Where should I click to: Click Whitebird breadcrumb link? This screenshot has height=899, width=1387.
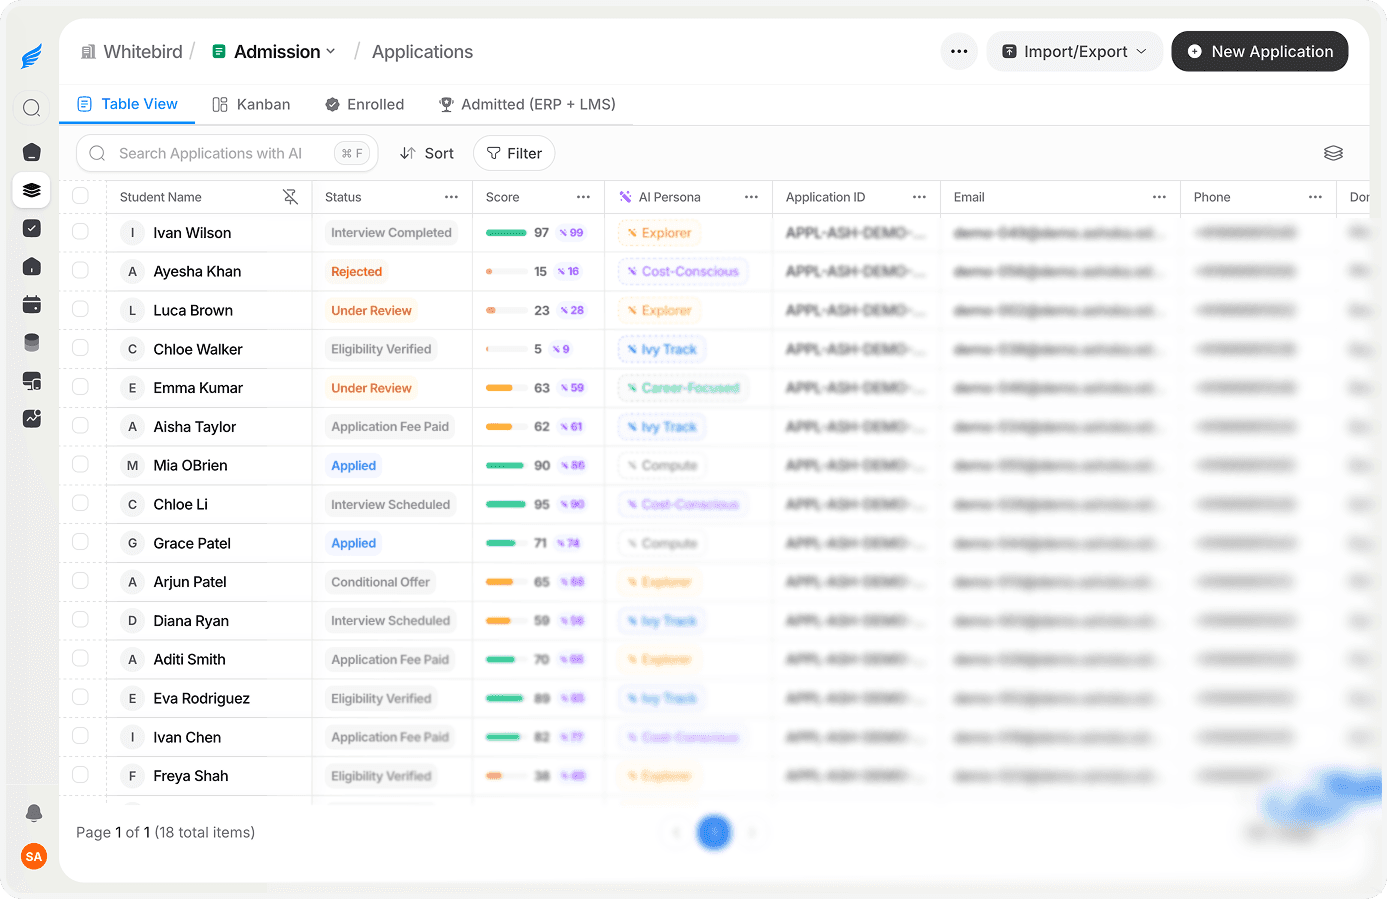143,51
